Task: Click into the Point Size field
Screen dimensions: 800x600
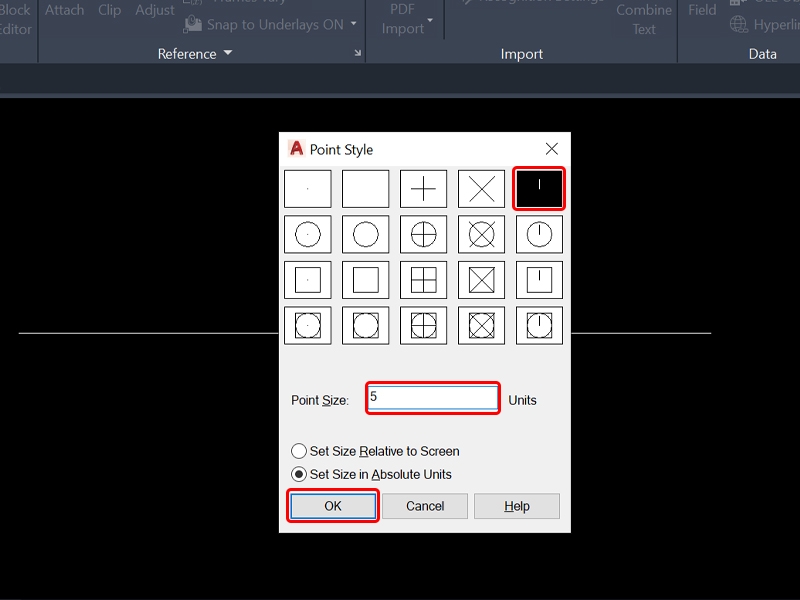Action: click(x=433, y=397)
